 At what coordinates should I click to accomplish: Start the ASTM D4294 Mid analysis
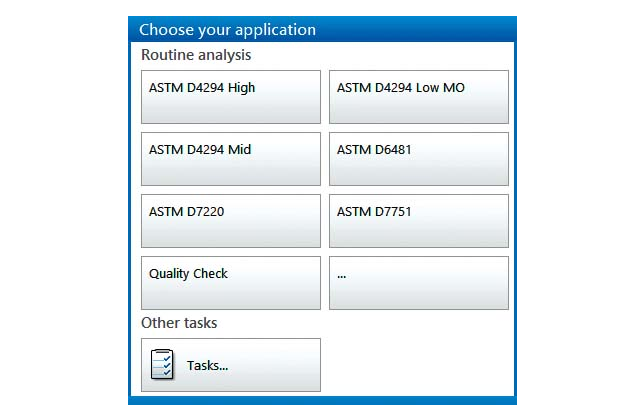point(230,159)
